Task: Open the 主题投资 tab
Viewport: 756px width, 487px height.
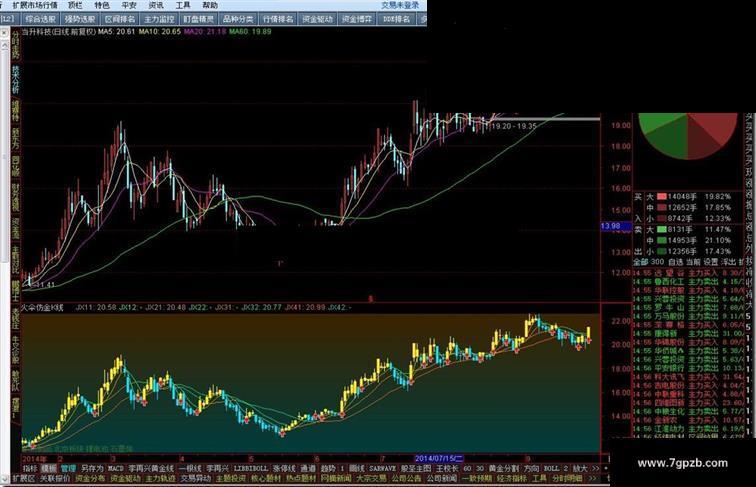Action: click(x=231, y=478)
